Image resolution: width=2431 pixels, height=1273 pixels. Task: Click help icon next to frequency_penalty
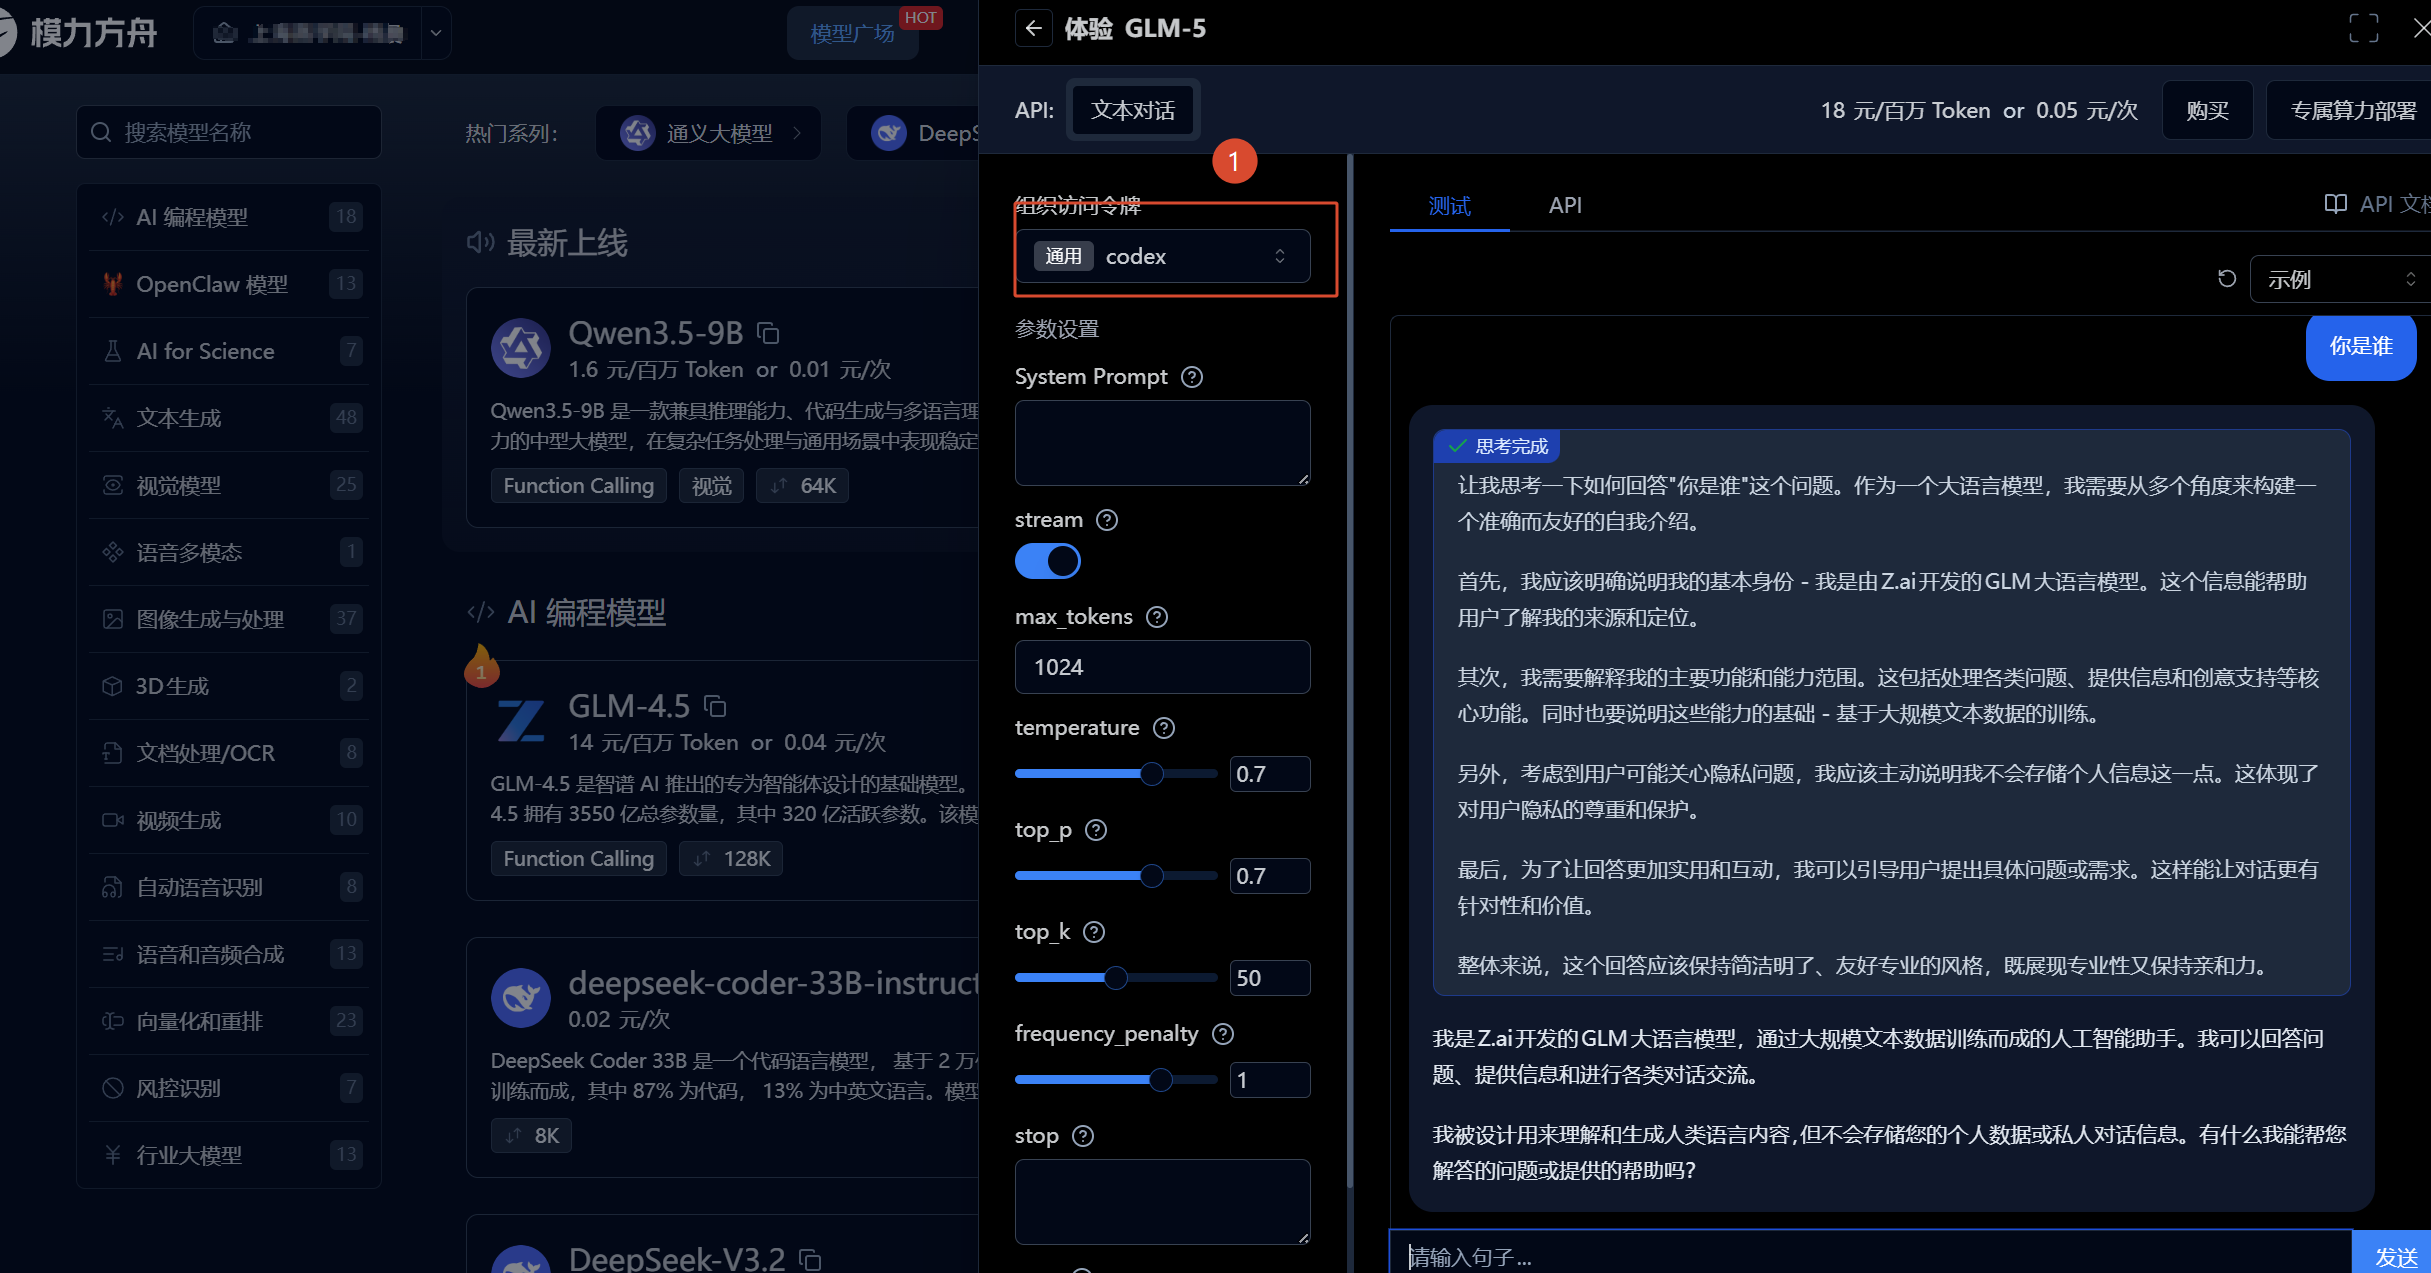tap(1223, 1034)
